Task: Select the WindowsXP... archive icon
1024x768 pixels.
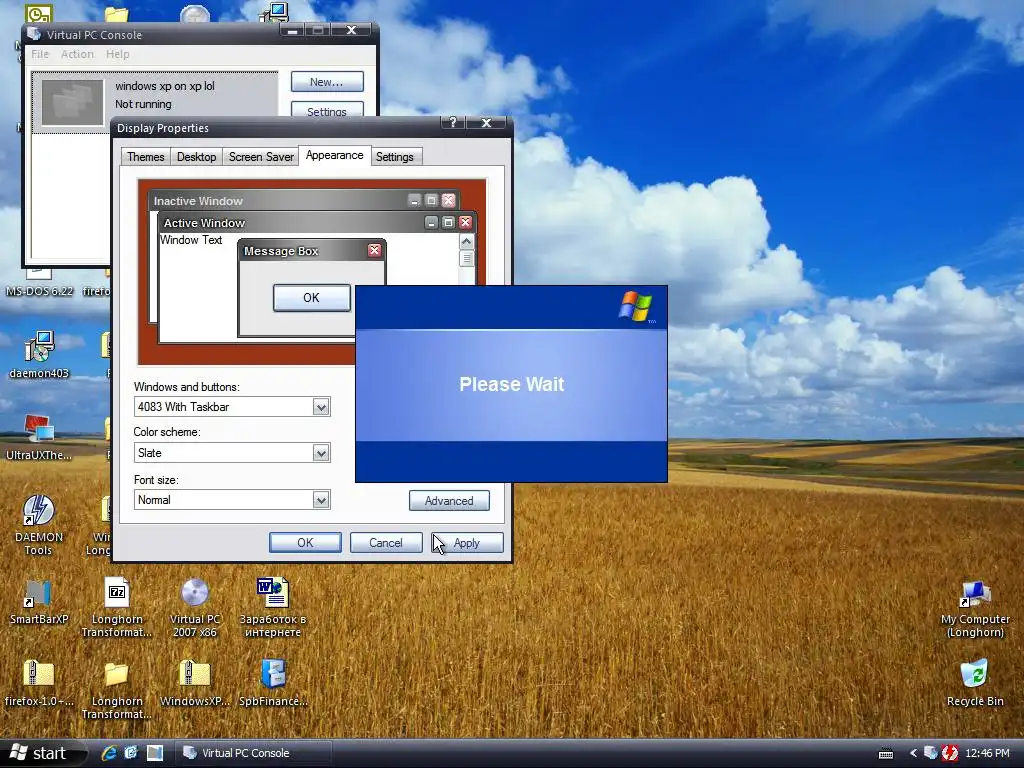Action: pos(195,683)
